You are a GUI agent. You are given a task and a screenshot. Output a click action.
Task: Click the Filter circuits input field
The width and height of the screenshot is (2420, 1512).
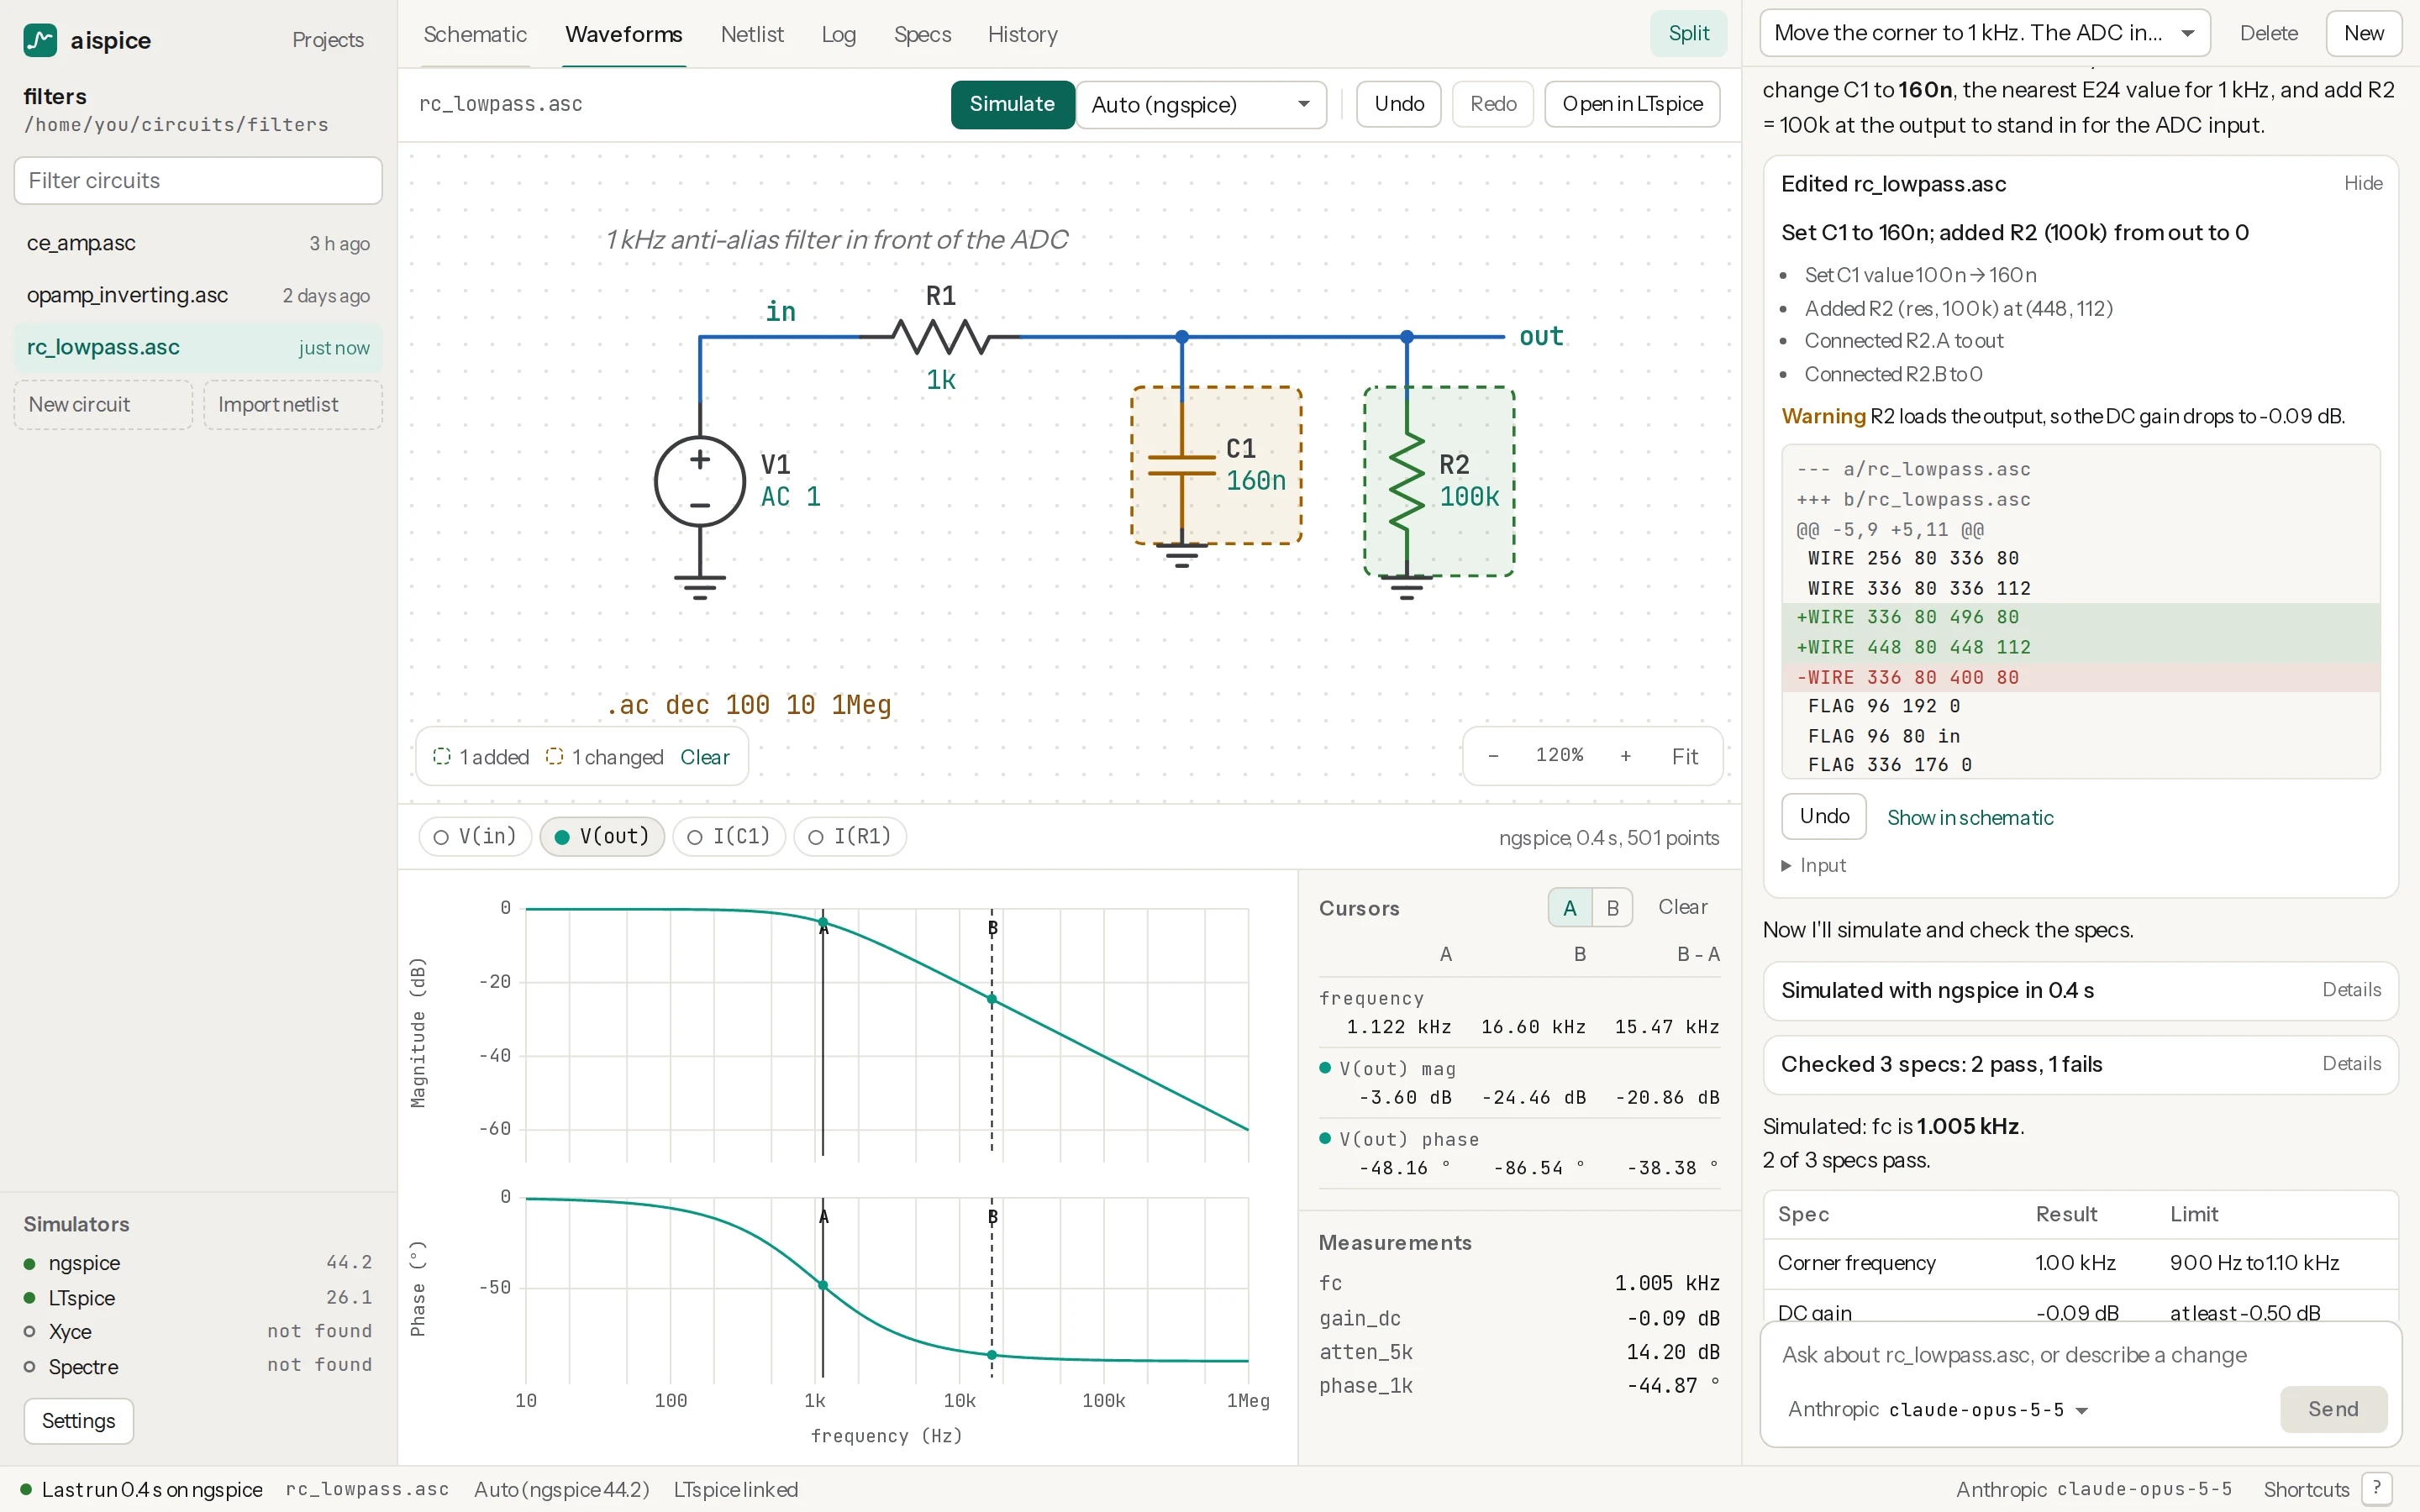tap(198, 181)
